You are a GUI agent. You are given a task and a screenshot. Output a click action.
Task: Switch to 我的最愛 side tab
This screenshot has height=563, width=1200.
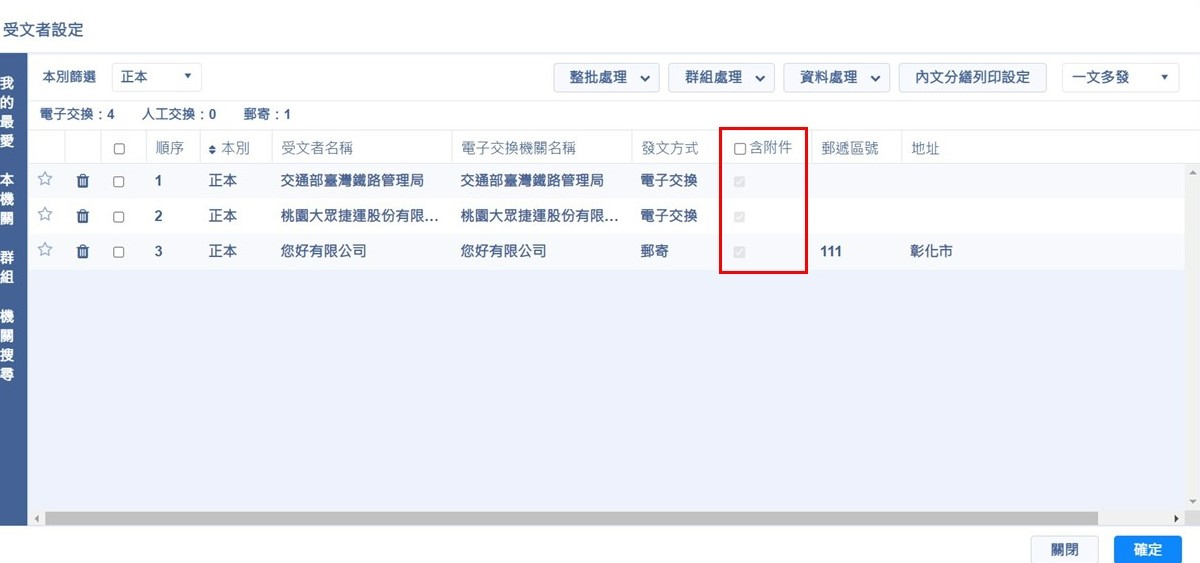[8, 110]
